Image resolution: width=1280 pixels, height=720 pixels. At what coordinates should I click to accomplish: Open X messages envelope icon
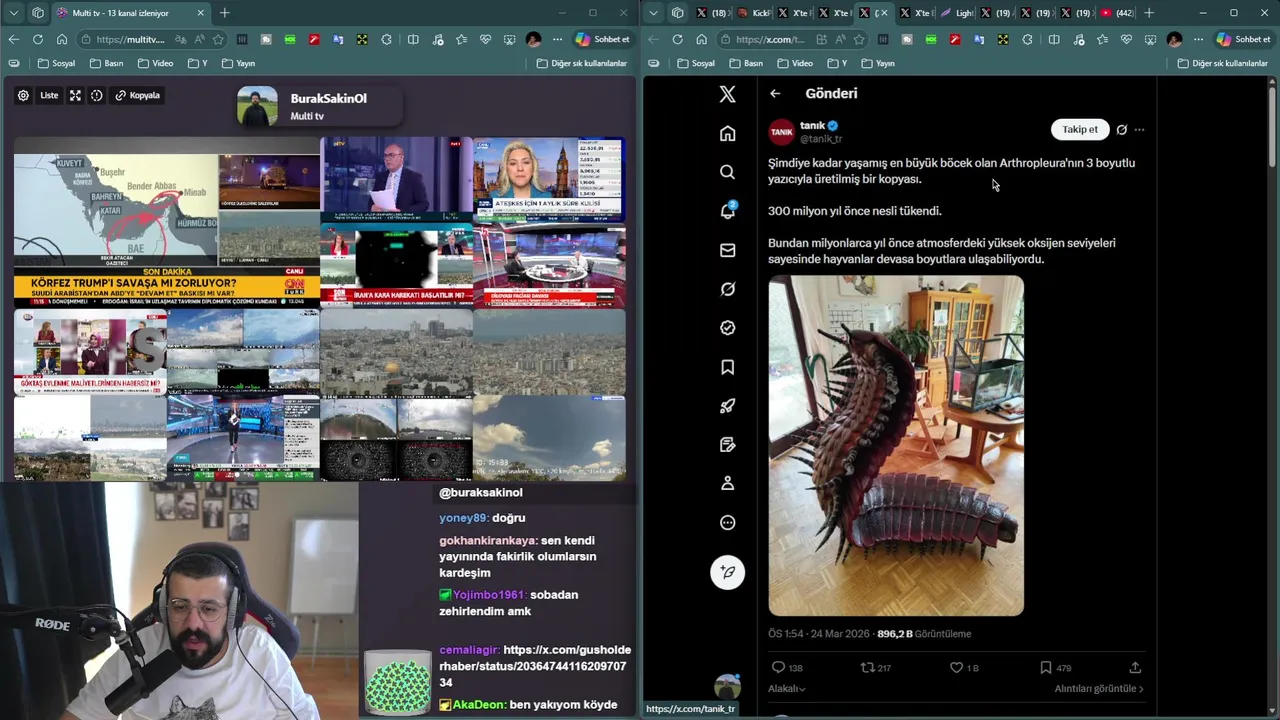727,250
